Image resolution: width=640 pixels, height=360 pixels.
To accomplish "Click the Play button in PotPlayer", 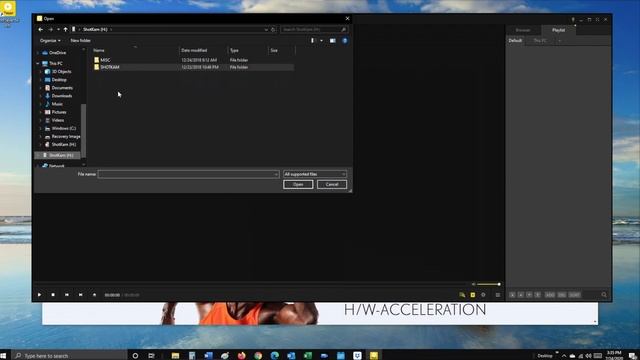I will (40, 295).
